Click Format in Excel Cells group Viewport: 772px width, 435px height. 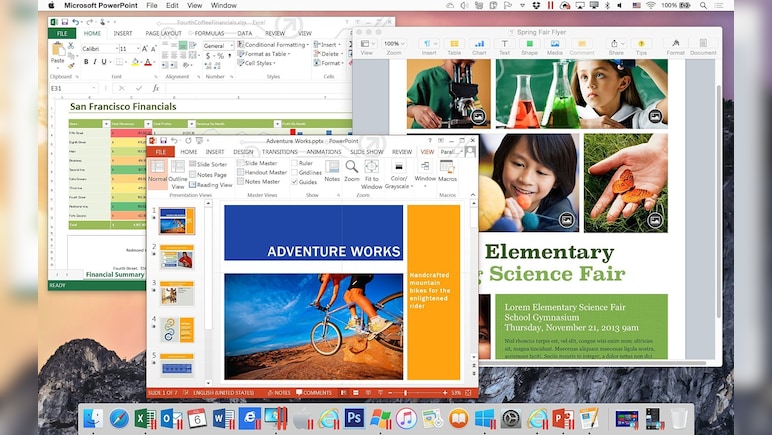click(327, 63)
